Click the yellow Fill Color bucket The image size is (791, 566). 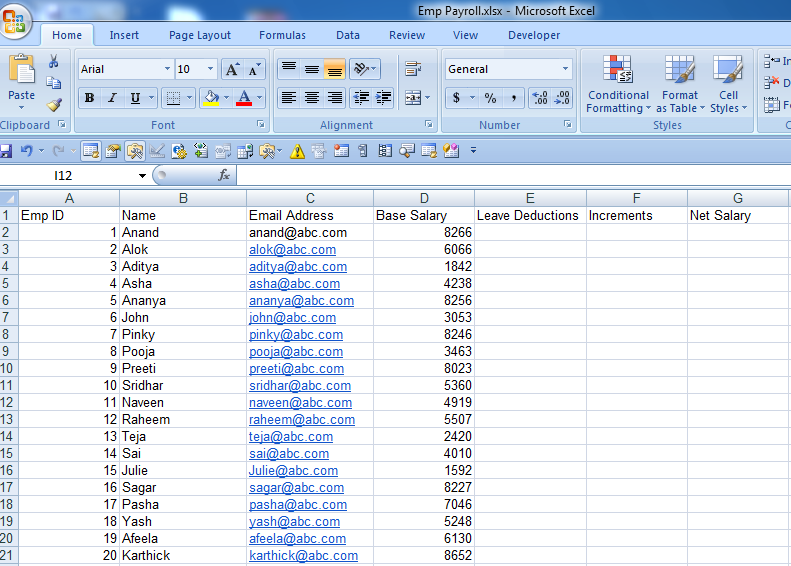(x=210, y=98)
